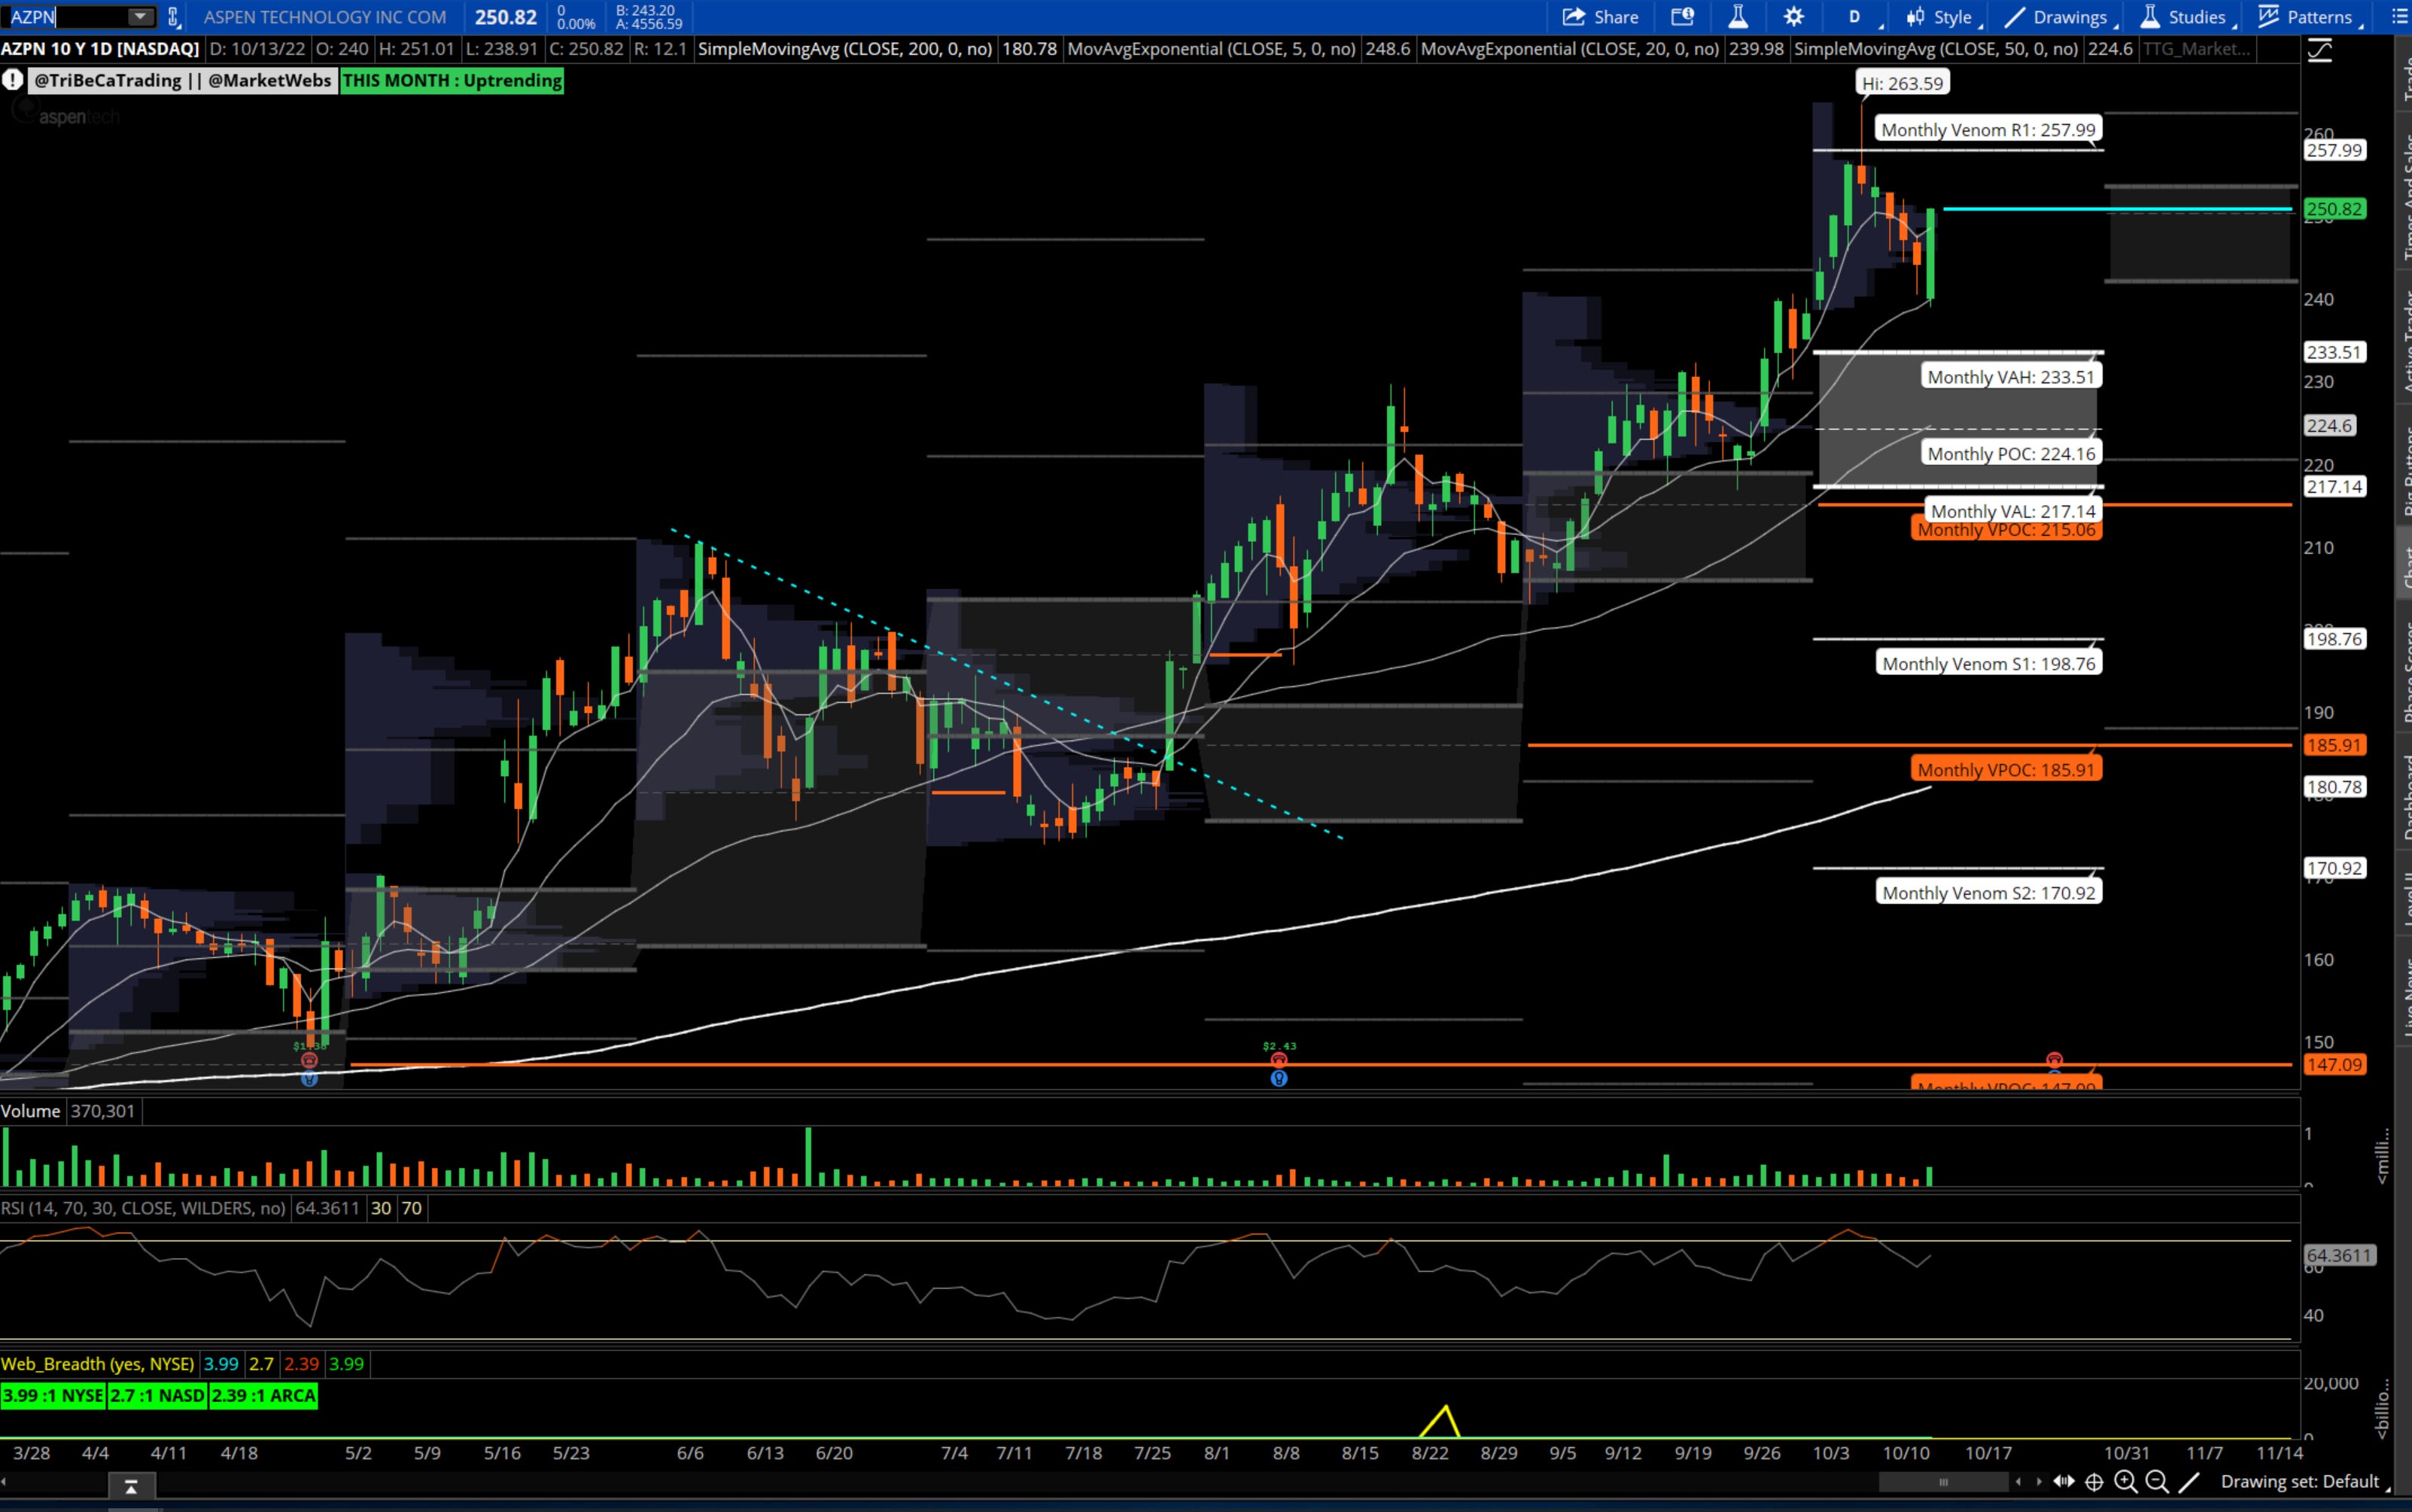This screenshot has width=2412, height=1512.
Task: Click the crosshair pan icon
Action: coord(2094,1482)
